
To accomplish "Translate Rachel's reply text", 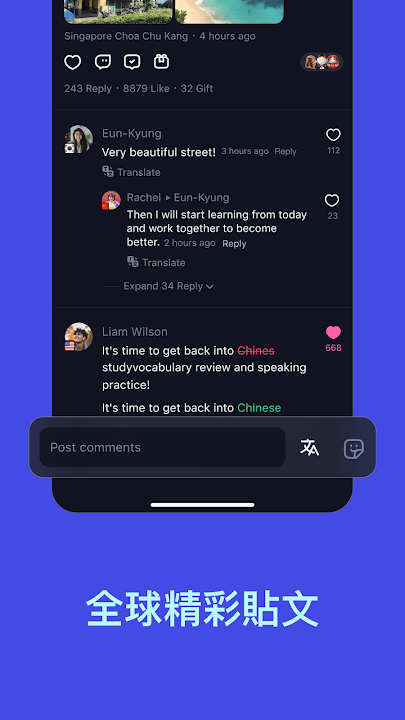I will (156, 262).
